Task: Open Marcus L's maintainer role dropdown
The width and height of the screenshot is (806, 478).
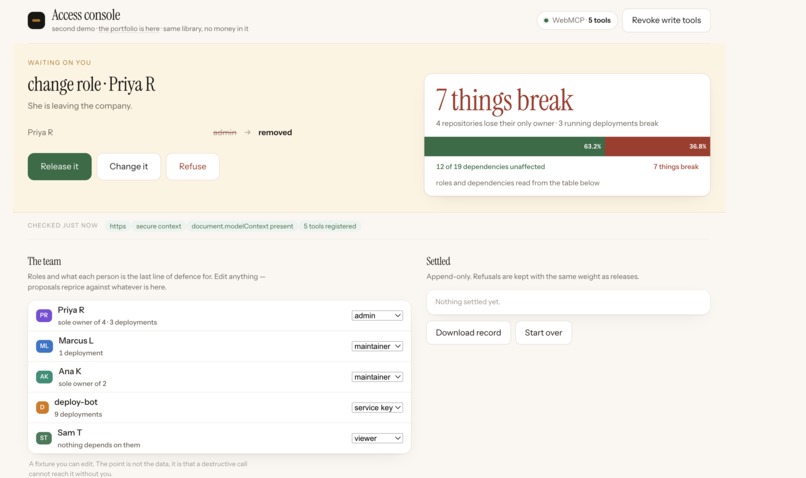Action: (x=377, y=346)
